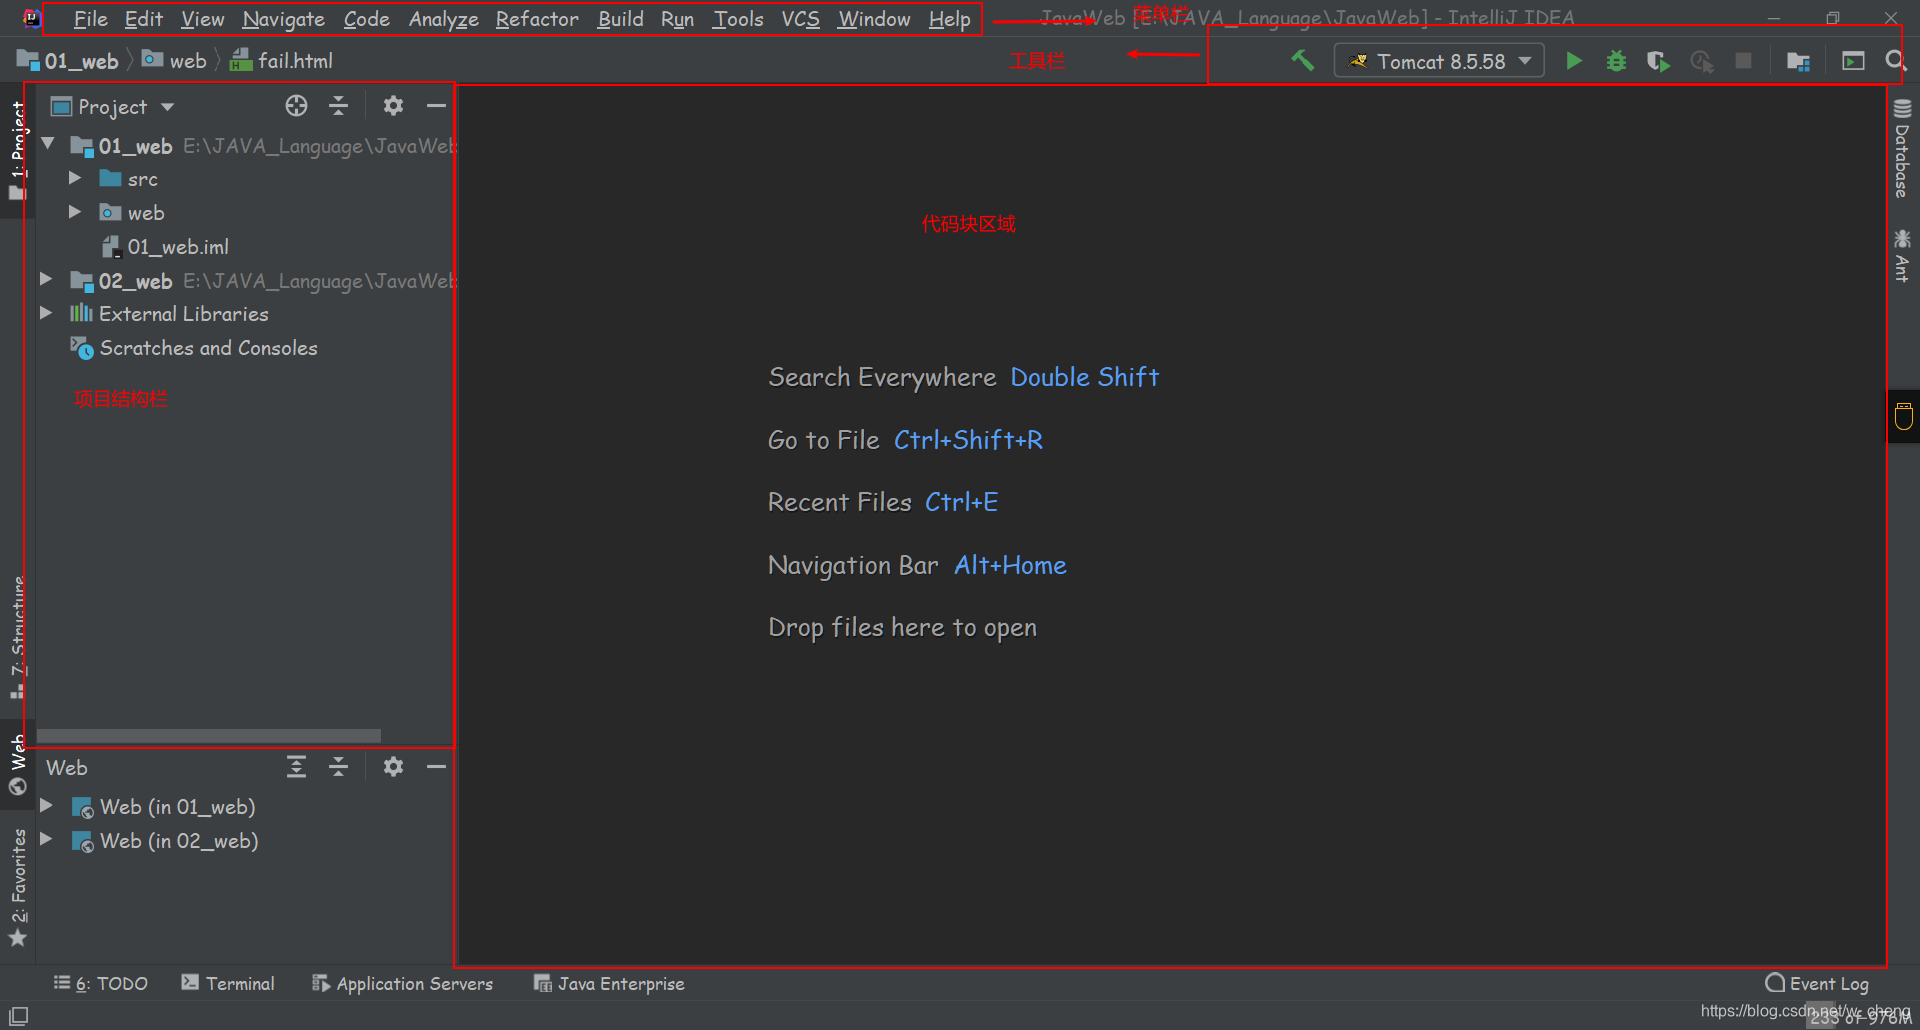Image resolution: width=1920 pixels, height=1030 pixels.
Task: Open Project panel settings gear
Action: click(x=393, y=106)
